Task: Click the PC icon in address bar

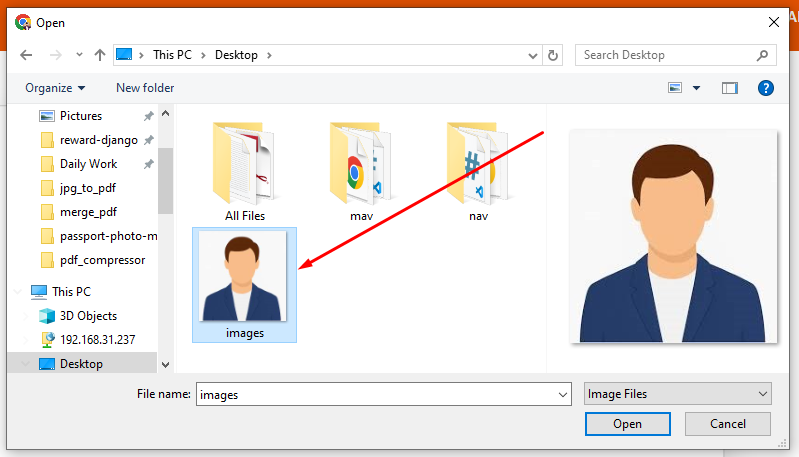Action: (x=124, y=55)
